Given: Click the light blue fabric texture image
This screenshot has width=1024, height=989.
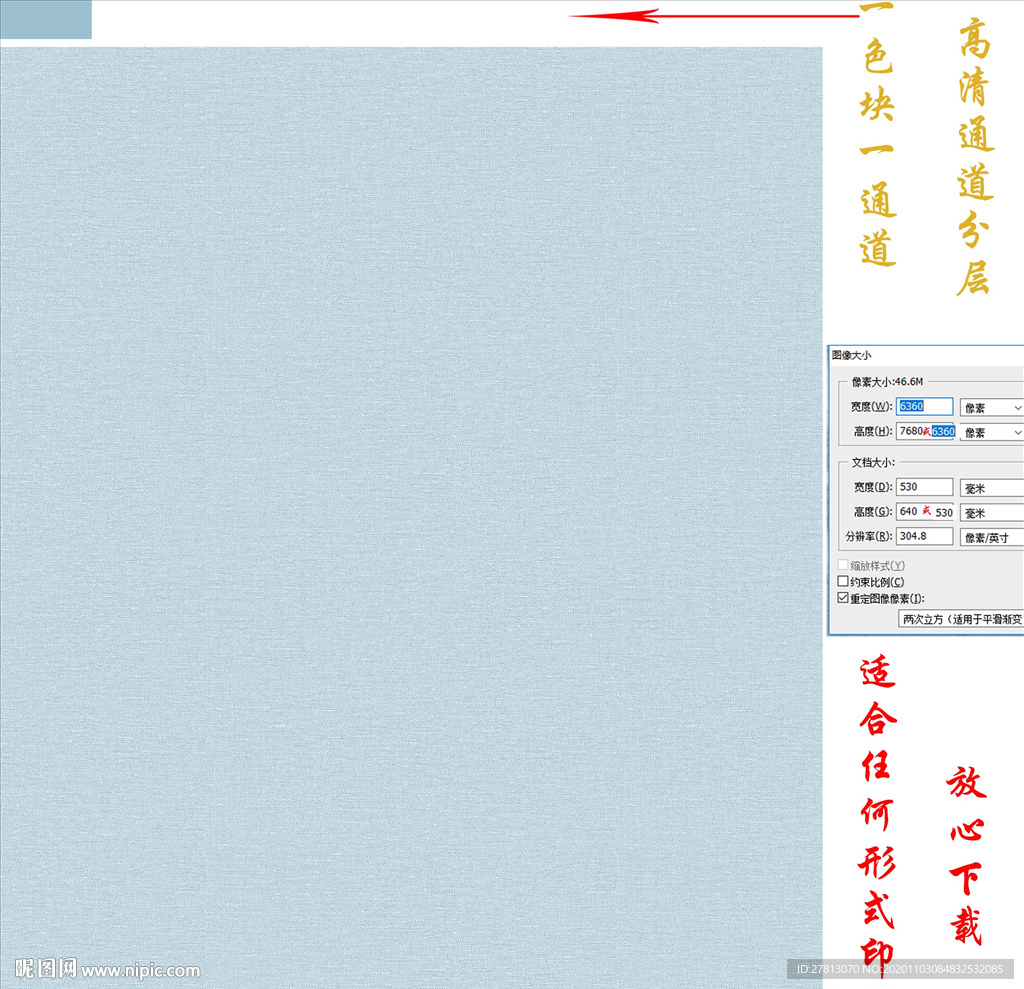Looking at the screenshot, I should pos(411,516).
